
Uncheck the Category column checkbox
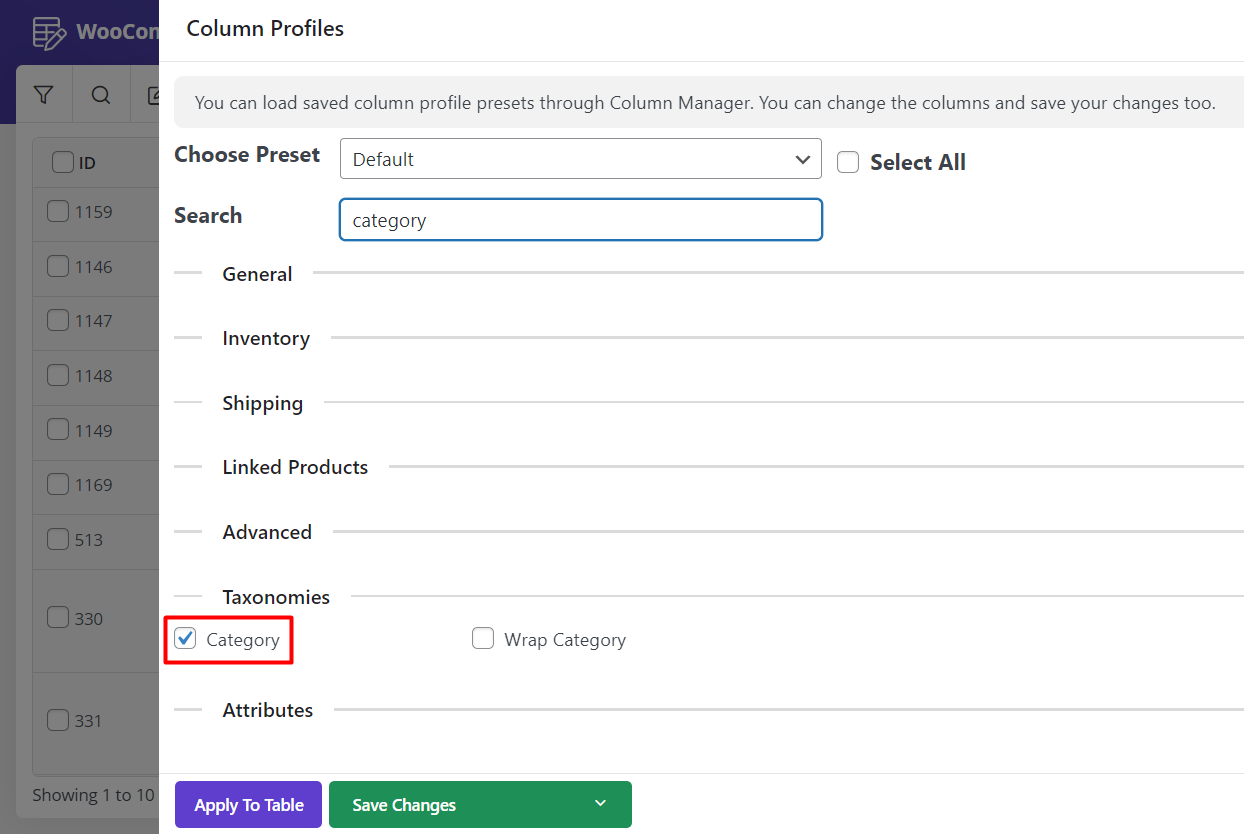pyautogui.click(x=185, y=639)
